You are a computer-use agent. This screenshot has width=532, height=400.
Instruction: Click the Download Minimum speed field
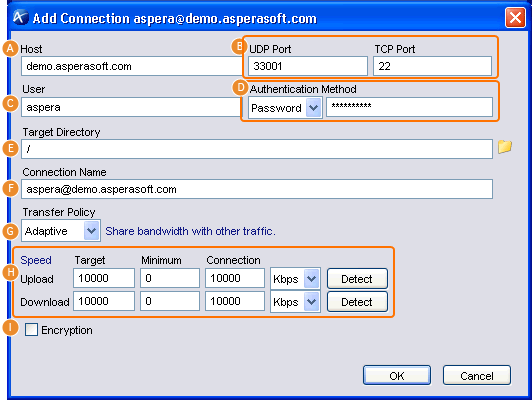pos(170,301)
